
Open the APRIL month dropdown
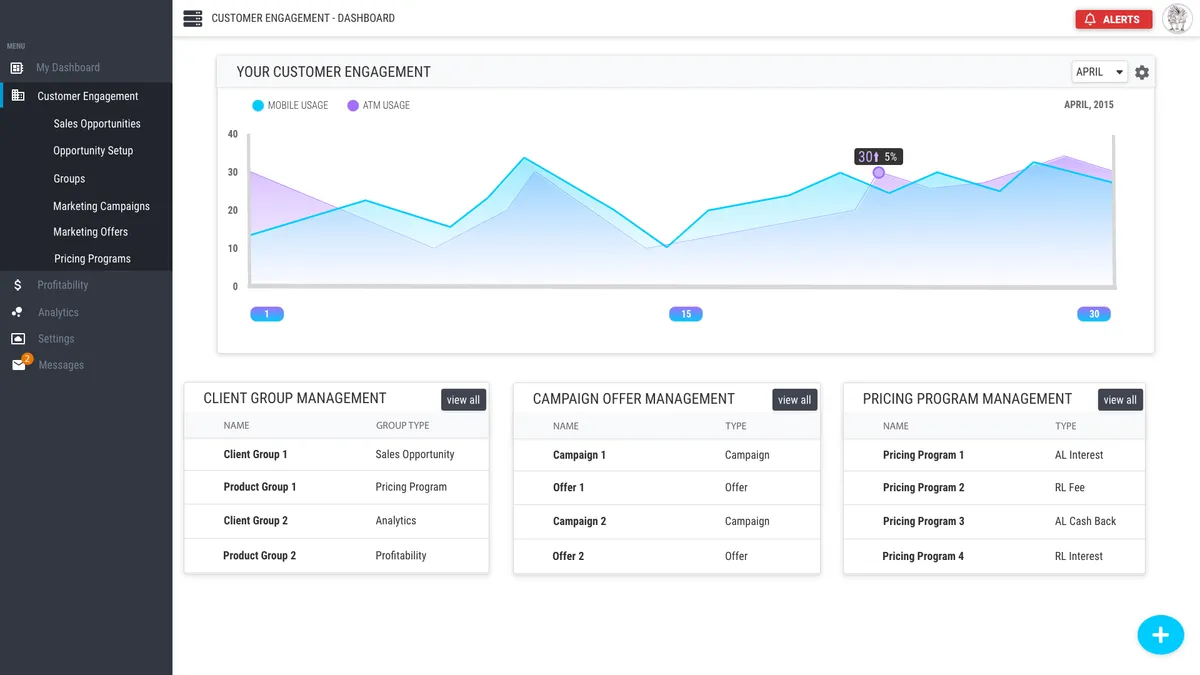(x=1098, y=71)
